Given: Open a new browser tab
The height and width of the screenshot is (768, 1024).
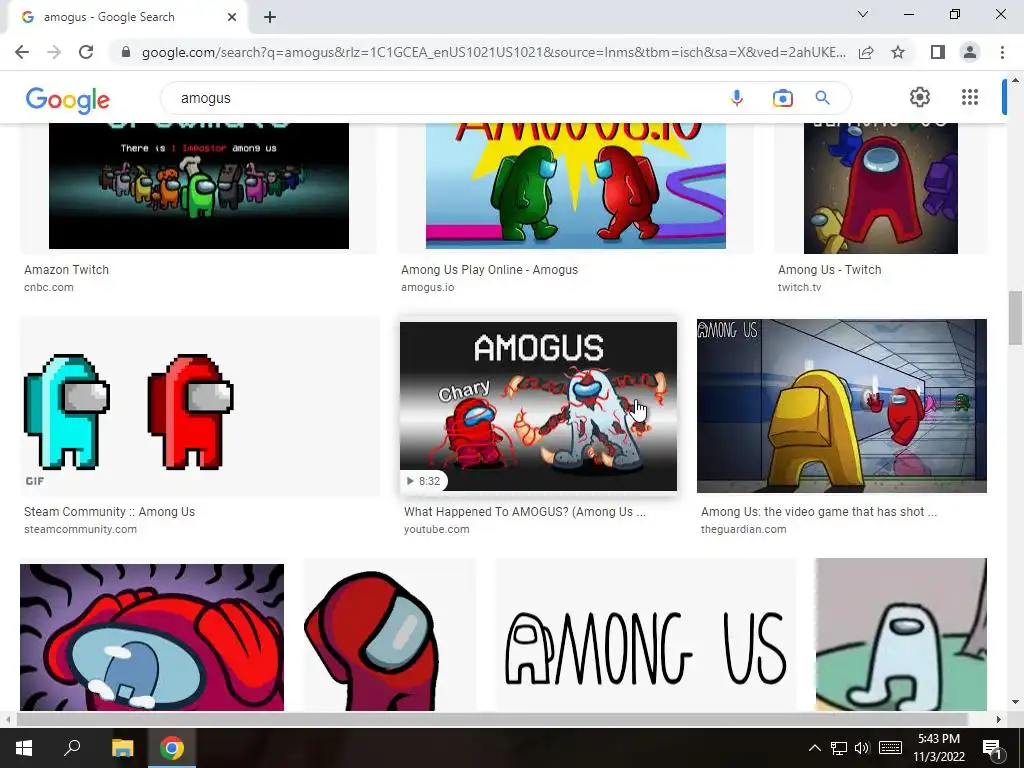Looking at the screenshot, I should (x=270, y=17).
